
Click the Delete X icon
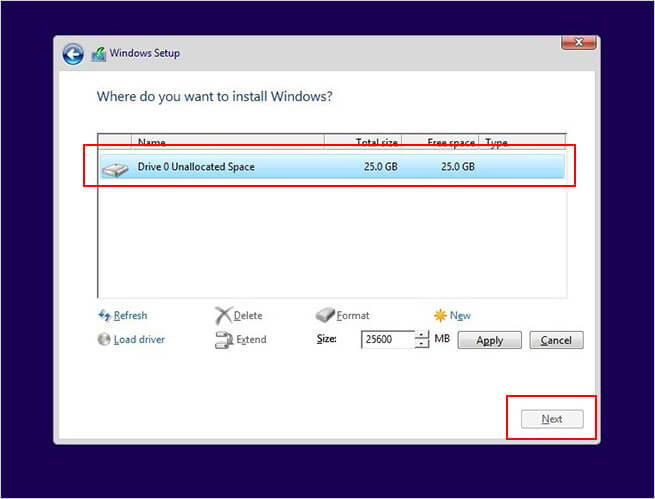(x=223, y=315)
